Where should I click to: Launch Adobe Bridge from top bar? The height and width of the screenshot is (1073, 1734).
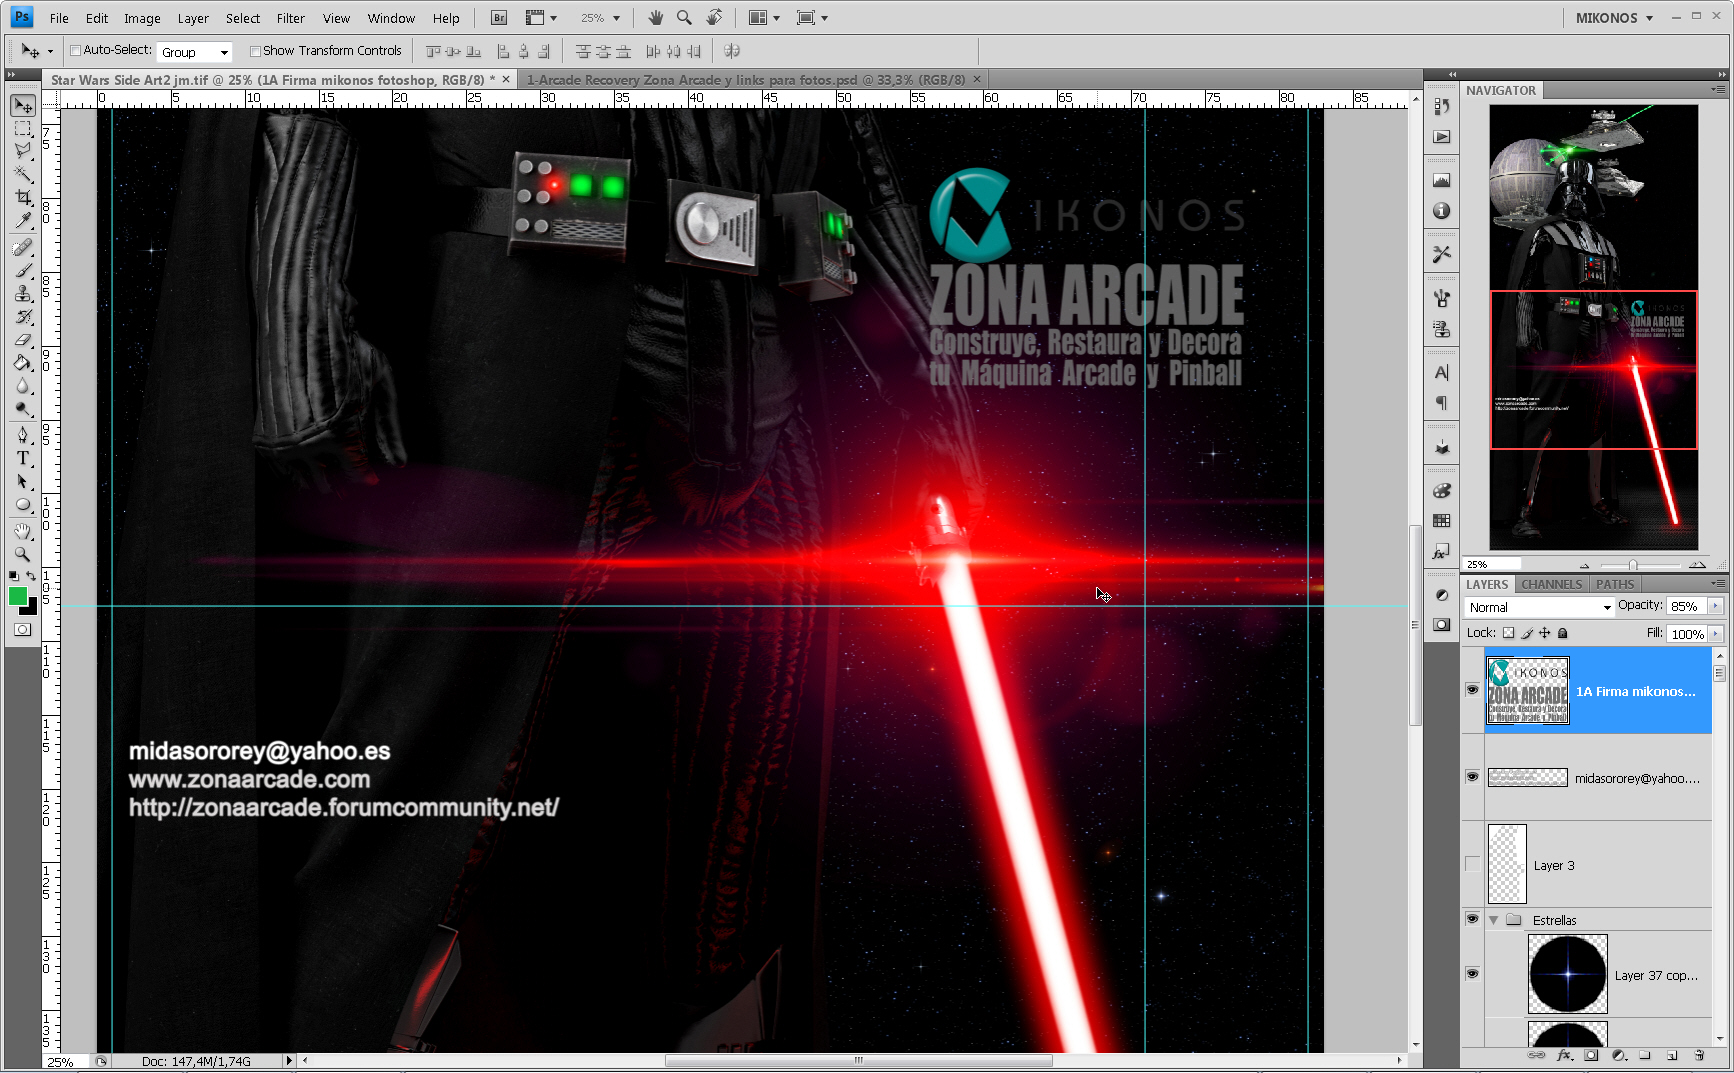pyautogui.click(x=499, y=18)
